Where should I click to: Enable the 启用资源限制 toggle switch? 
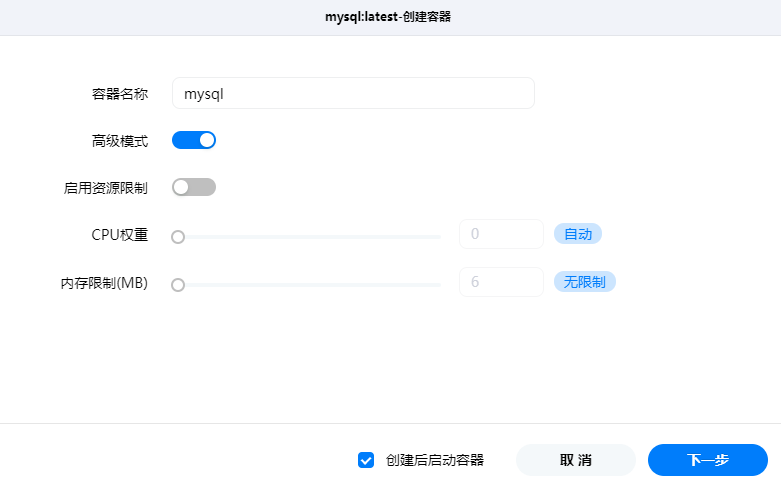[194, 187]
